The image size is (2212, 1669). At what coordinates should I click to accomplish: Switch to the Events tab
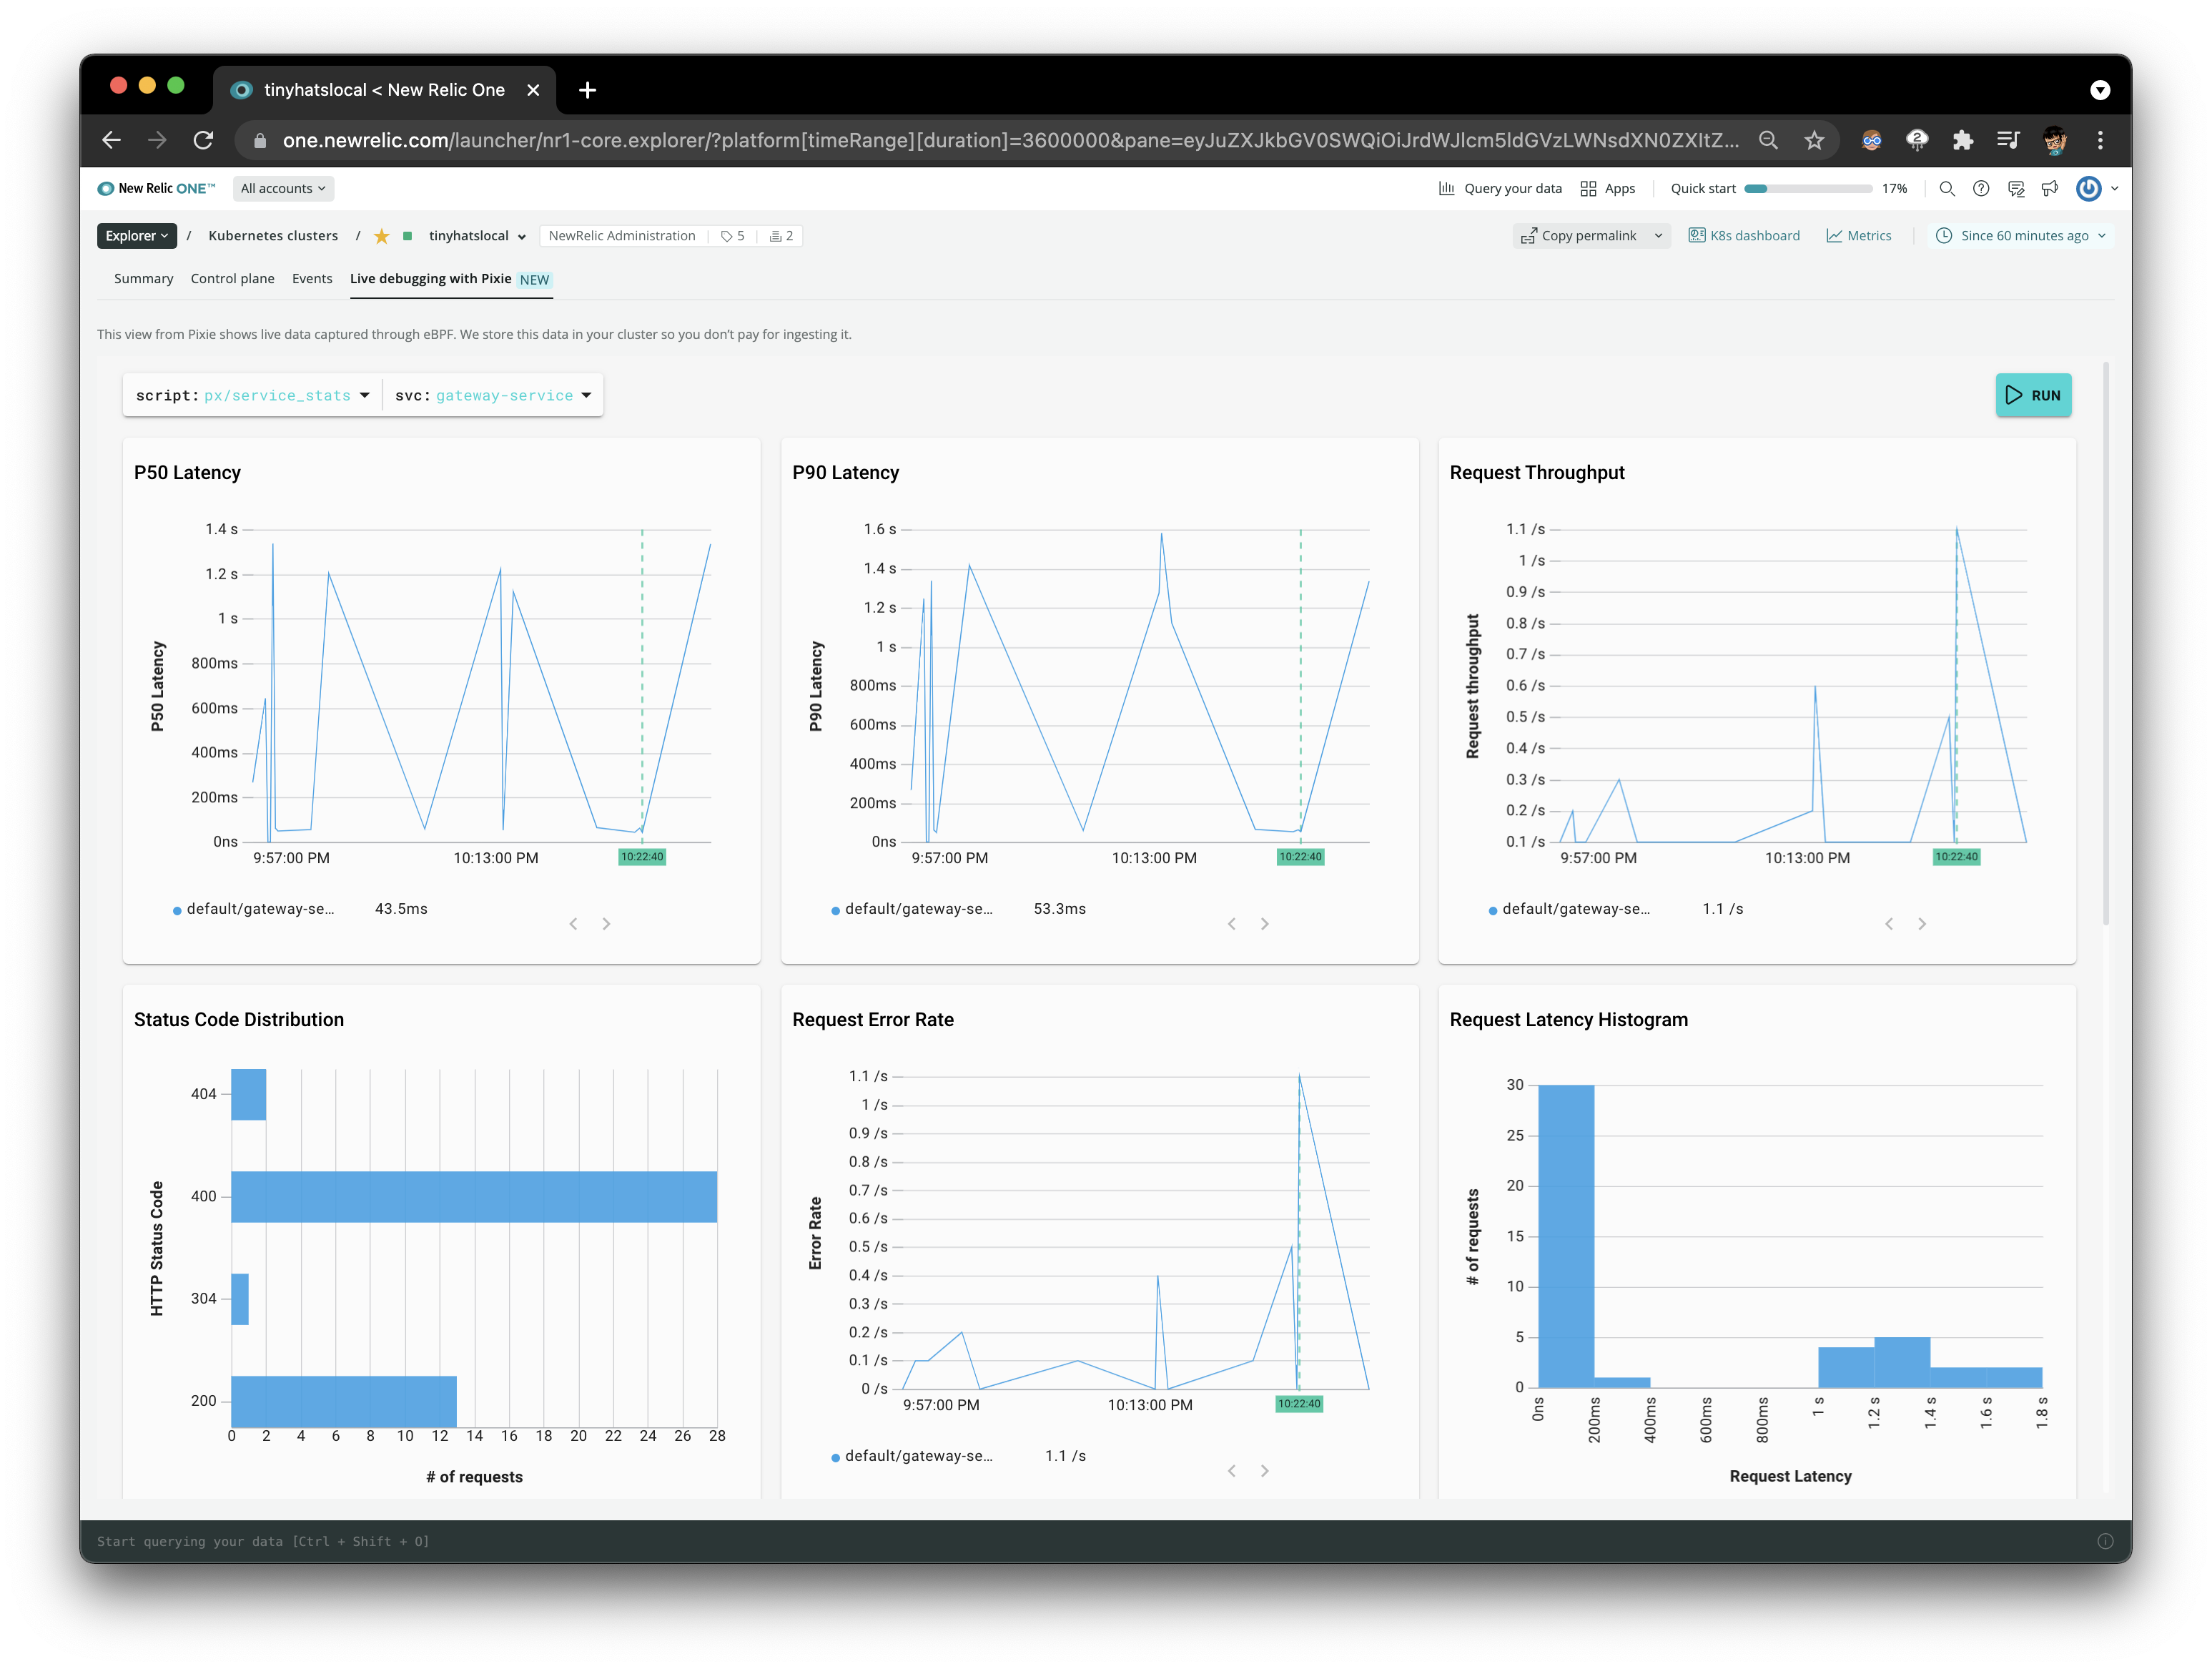(x=312, y=279)
